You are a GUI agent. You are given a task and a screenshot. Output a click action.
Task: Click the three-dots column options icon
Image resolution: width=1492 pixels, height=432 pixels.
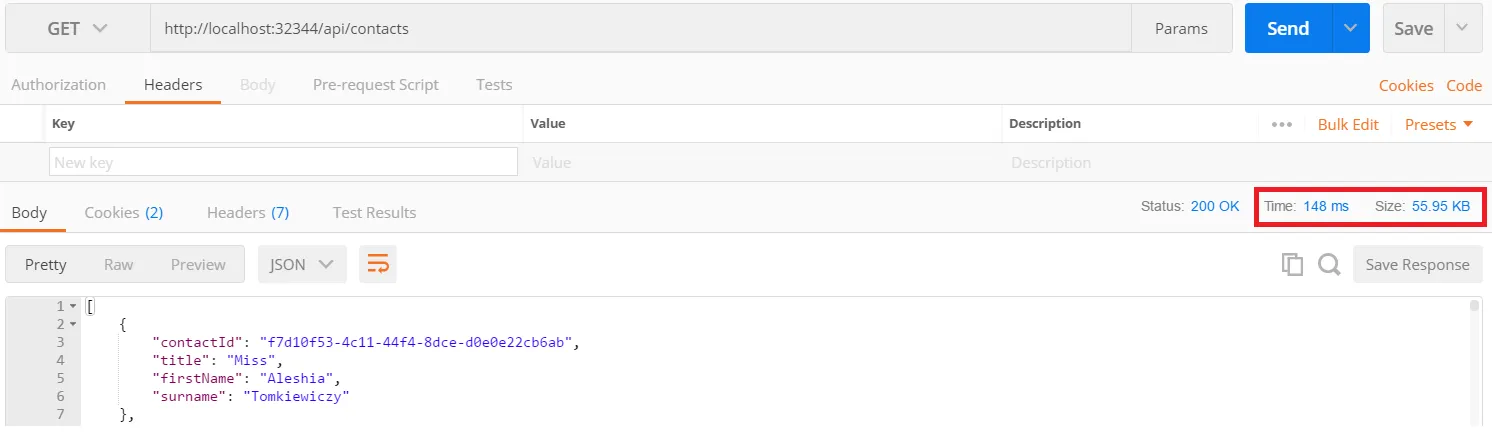[x=1281, y=124]
